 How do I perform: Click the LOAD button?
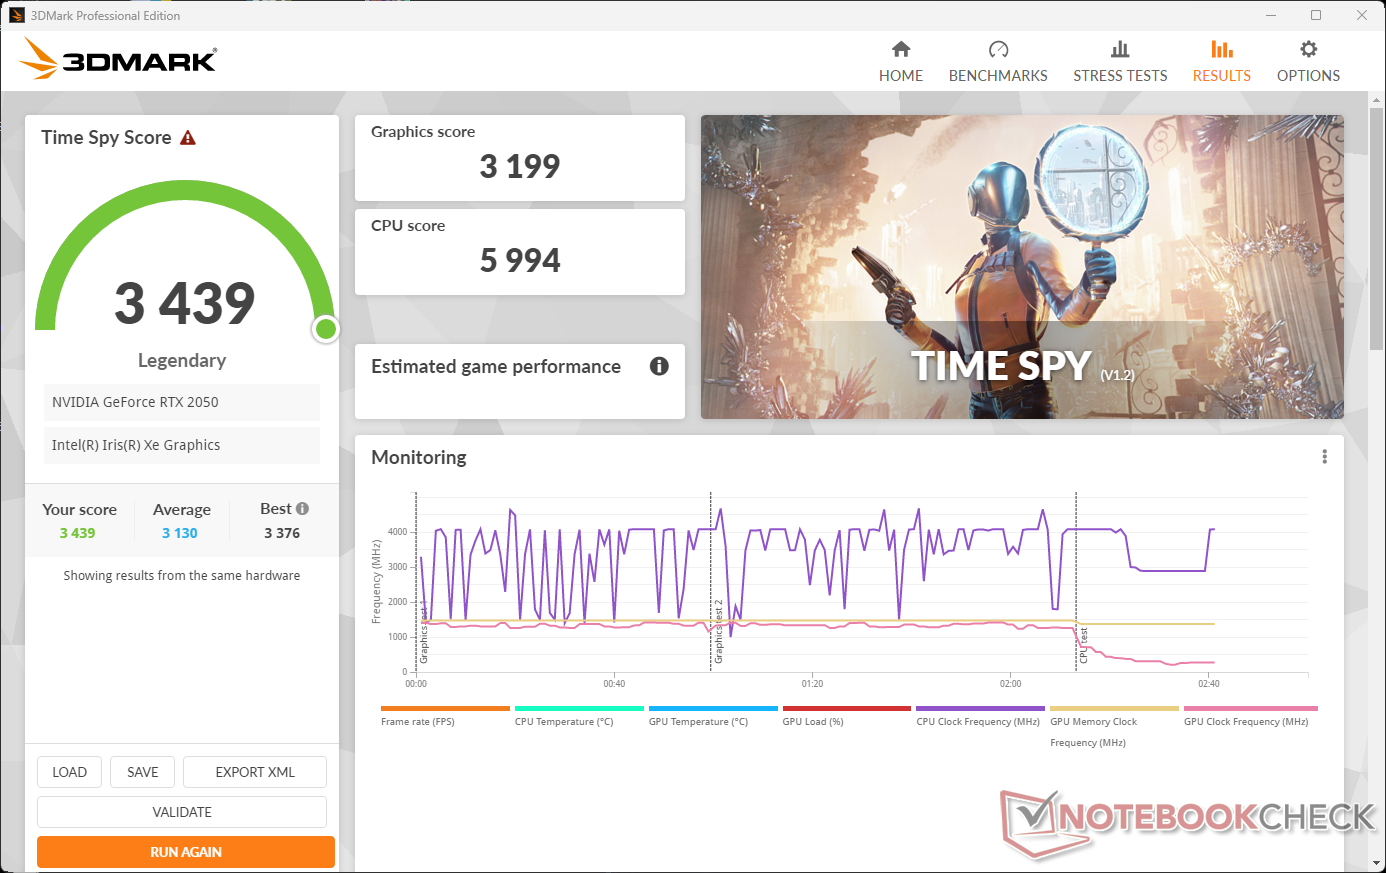(x=70, y=772)
